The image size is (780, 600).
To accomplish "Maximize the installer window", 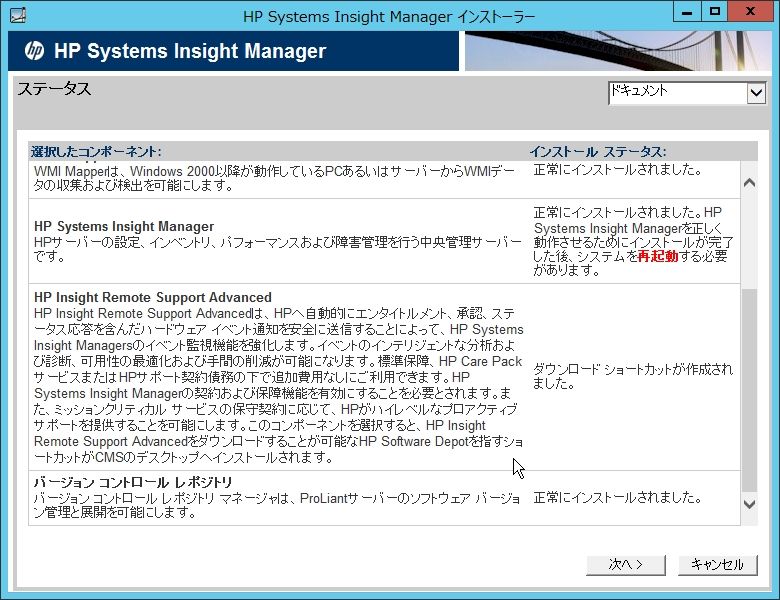I will (715, 12).
